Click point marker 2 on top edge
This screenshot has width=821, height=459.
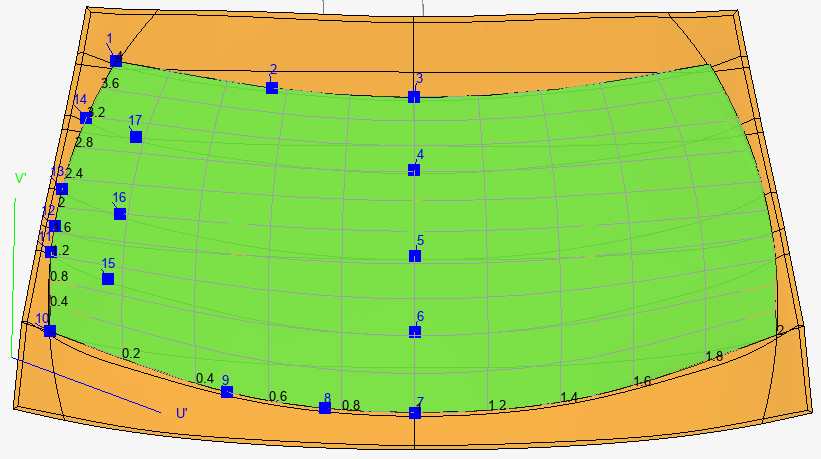click(272, 88)
